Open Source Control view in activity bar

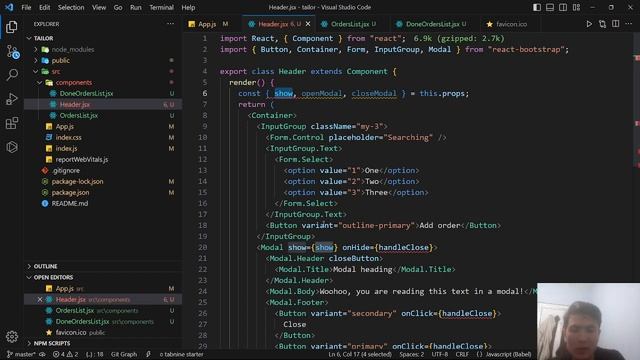[x=13, y=52]
